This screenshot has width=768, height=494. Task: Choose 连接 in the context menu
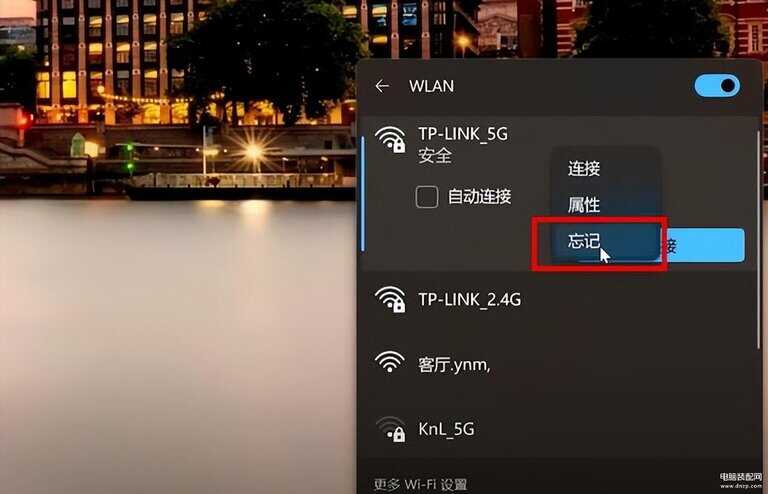(x=584, y=168)
